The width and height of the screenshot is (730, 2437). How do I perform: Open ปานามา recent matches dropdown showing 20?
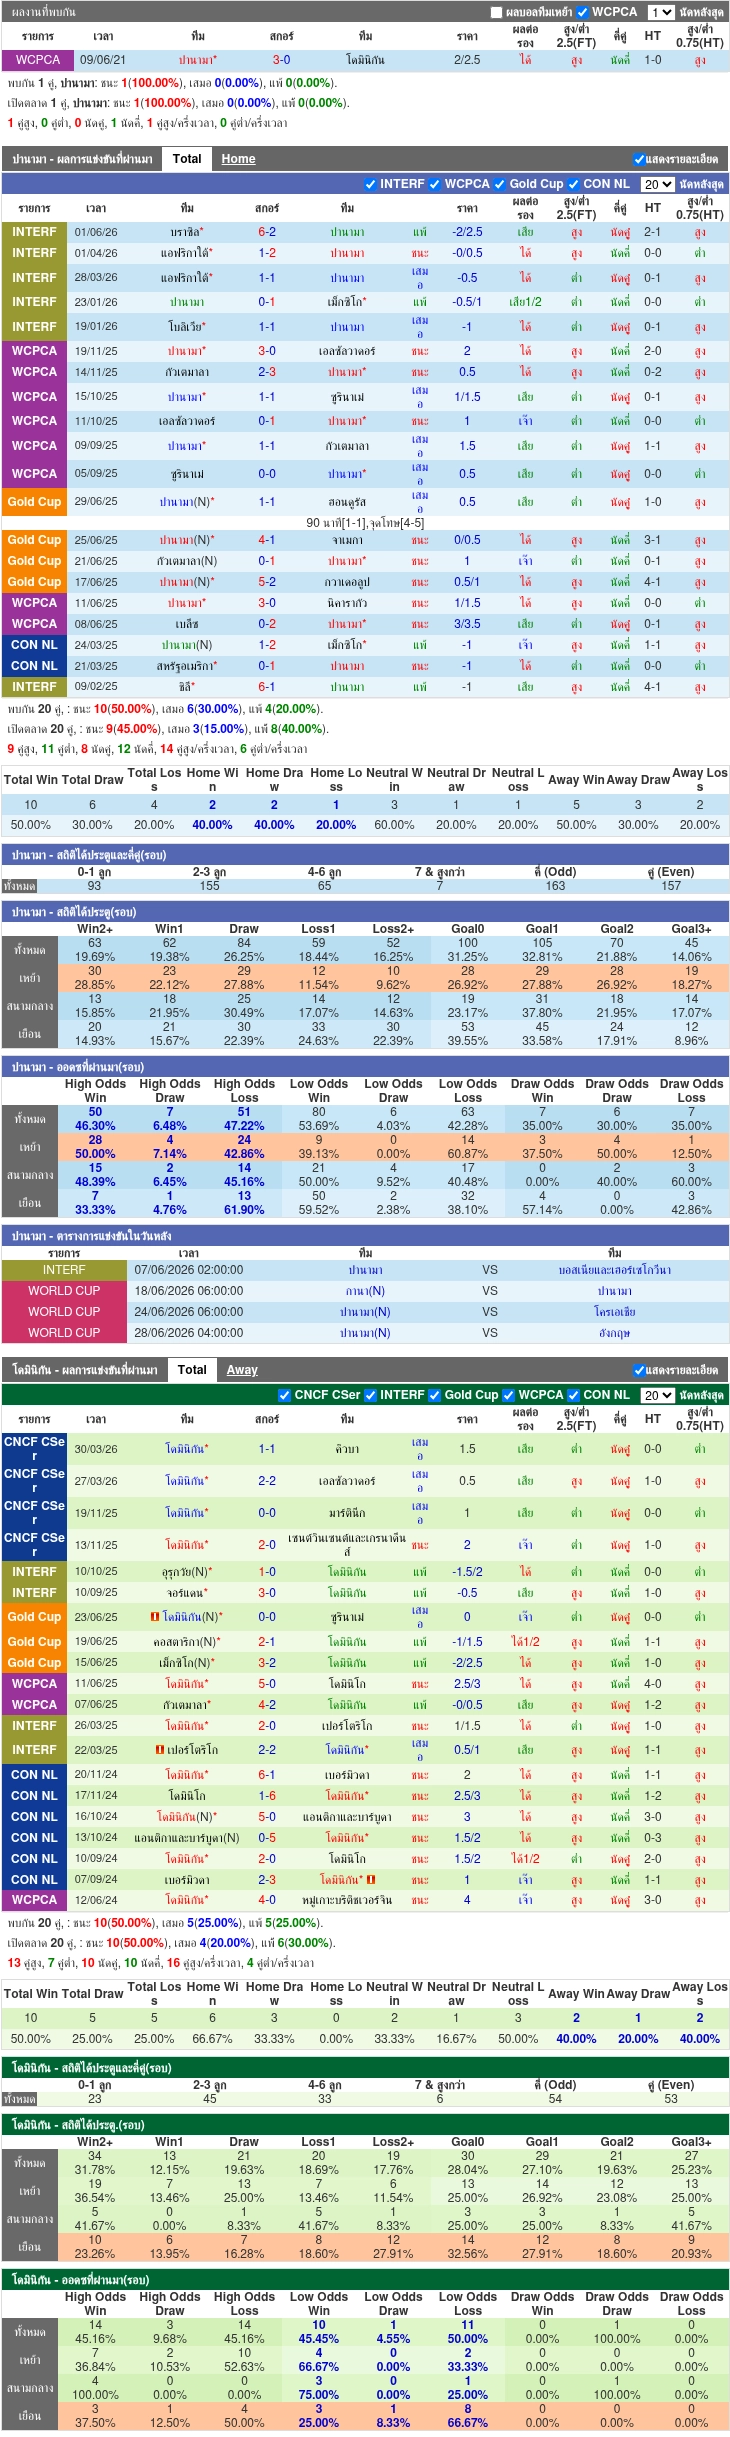[x=658, y=184]
